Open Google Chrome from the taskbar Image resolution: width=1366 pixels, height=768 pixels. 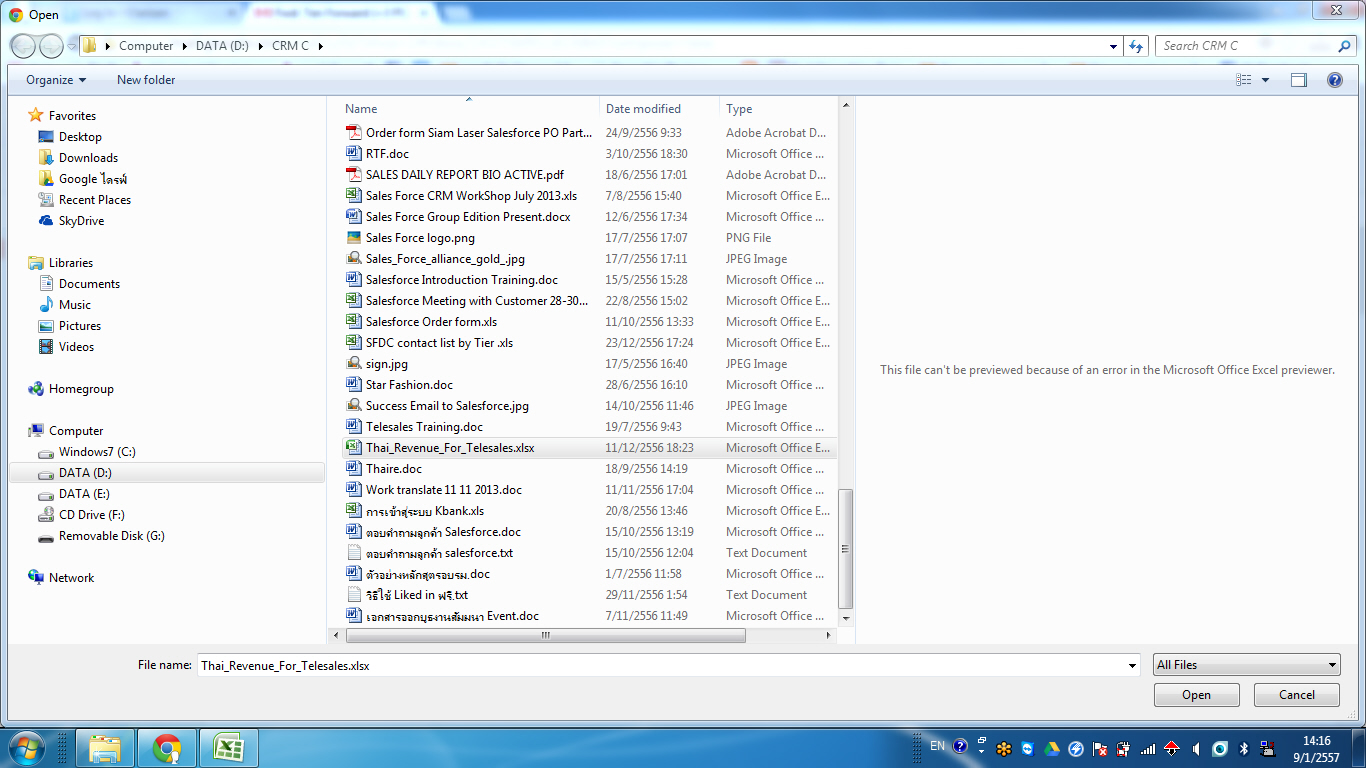tap(167, 748)
